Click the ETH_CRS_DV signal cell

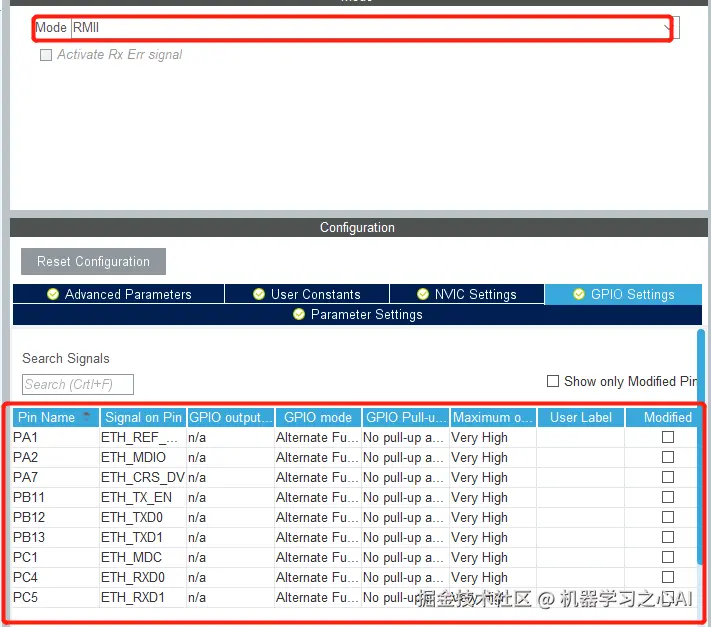click(143, 477)
